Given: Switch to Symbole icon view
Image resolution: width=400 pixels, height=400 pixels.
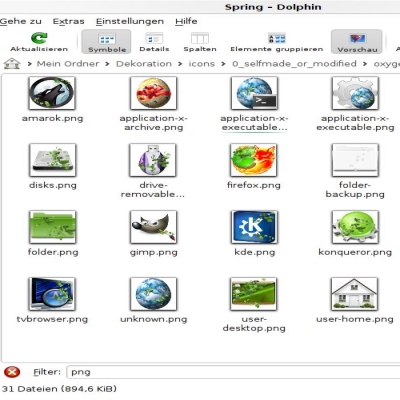Looking at the screenshot, I should tap(106, 42).
